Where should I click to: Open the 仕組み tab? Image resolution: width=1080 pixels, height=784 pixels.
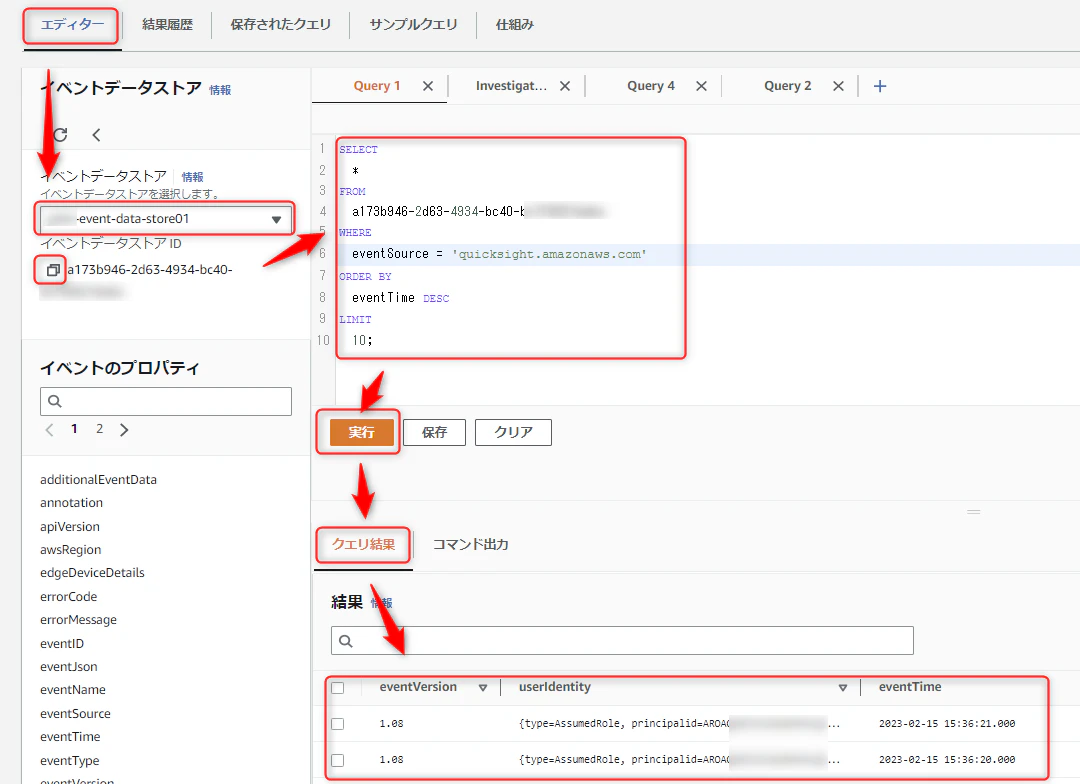point(515,25)
